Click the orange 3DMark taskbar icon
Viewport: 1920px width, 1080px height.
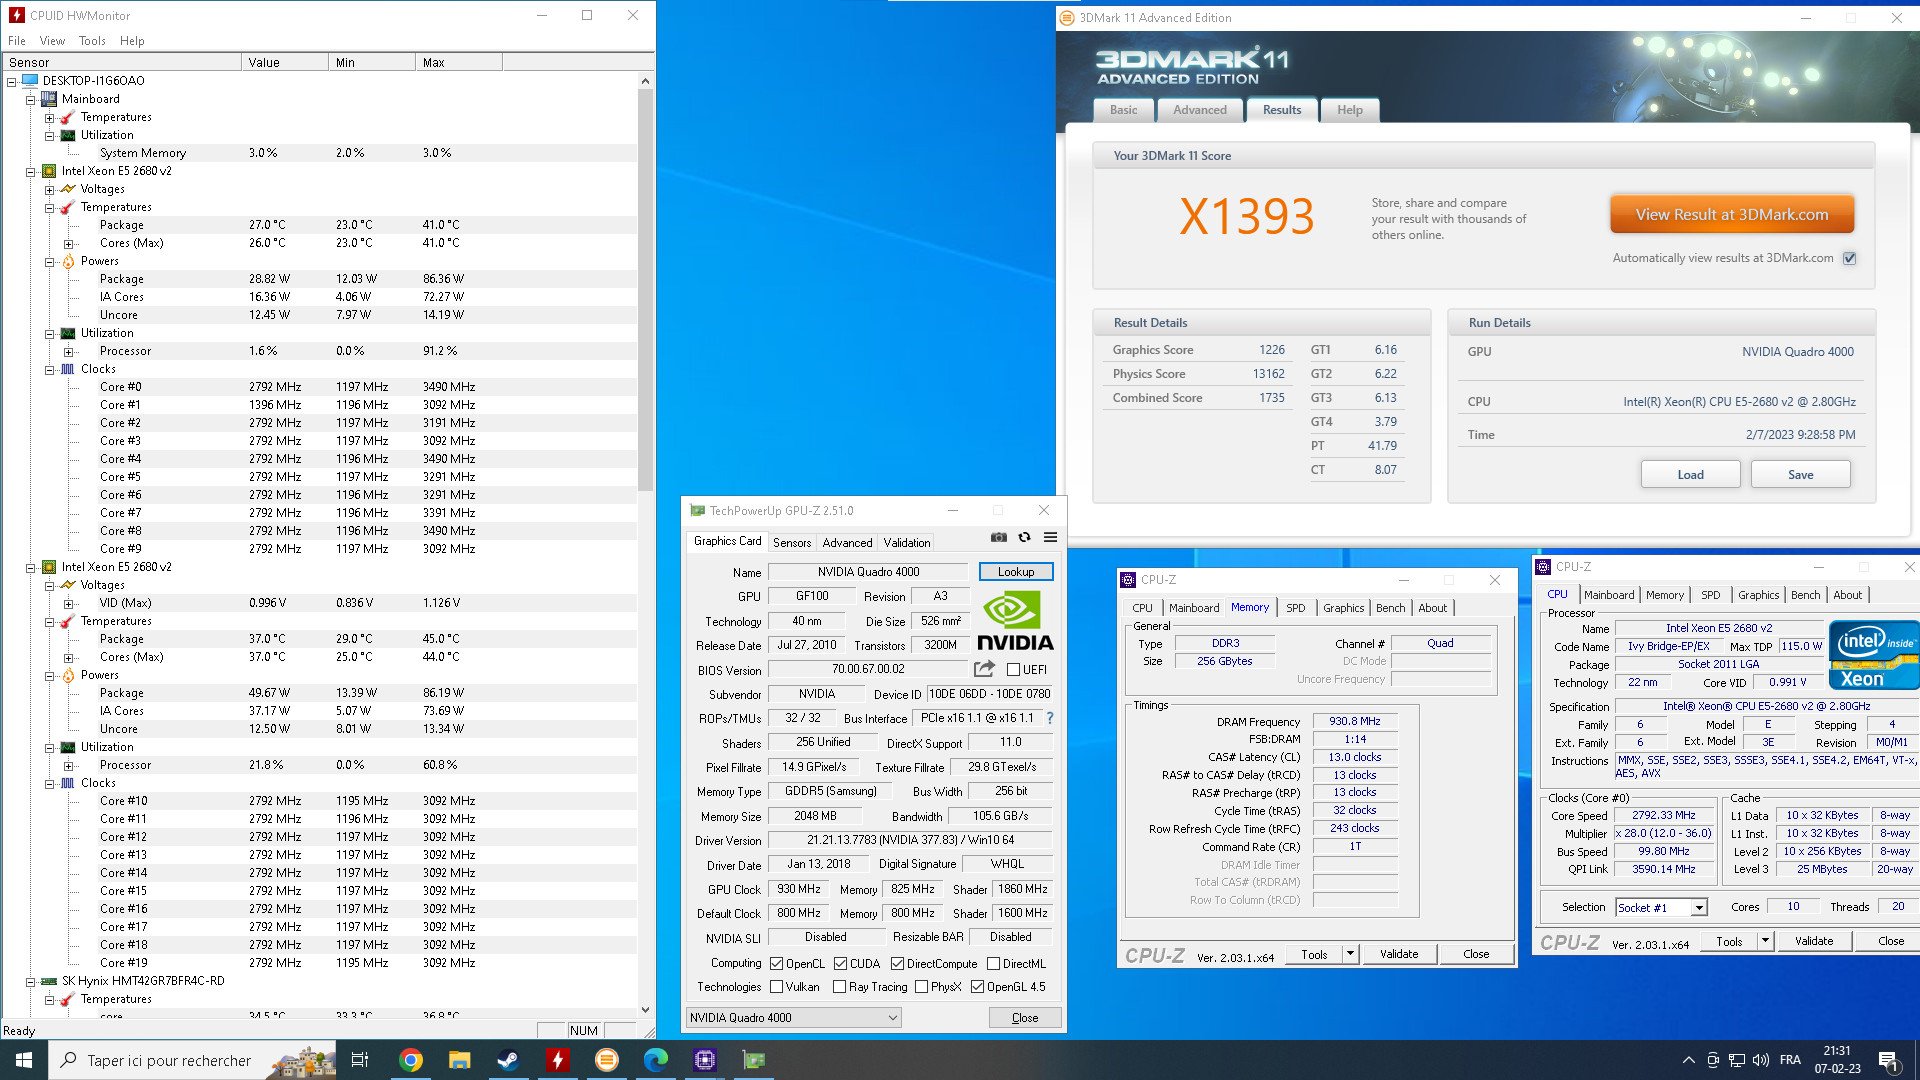coord(606,1060)
